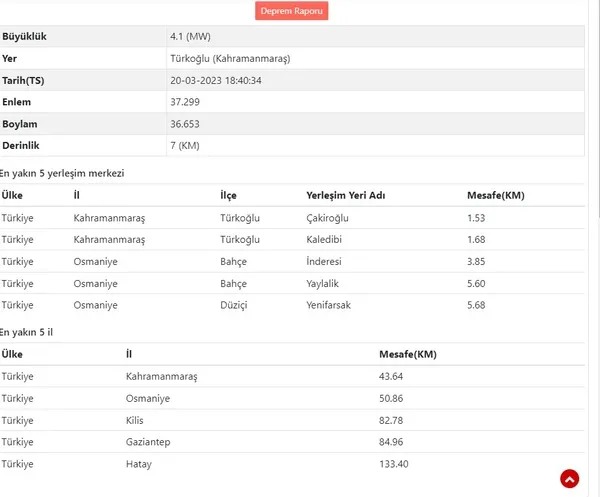Click Osmaniye cell in Yaylalik row
This screenshot has width=600, height=497.
tap(95, 284)
